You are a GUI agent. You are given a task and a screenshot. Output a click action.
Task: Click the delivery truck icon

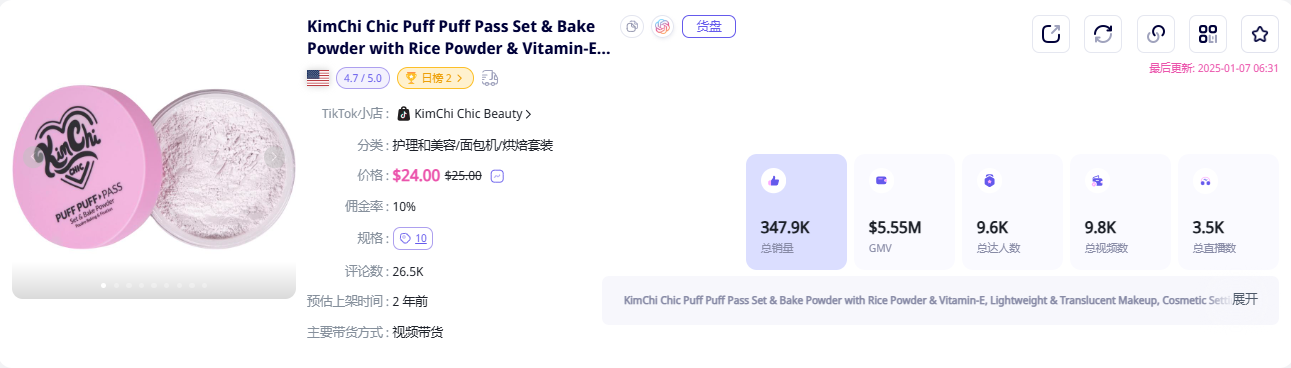click(490, 77)
